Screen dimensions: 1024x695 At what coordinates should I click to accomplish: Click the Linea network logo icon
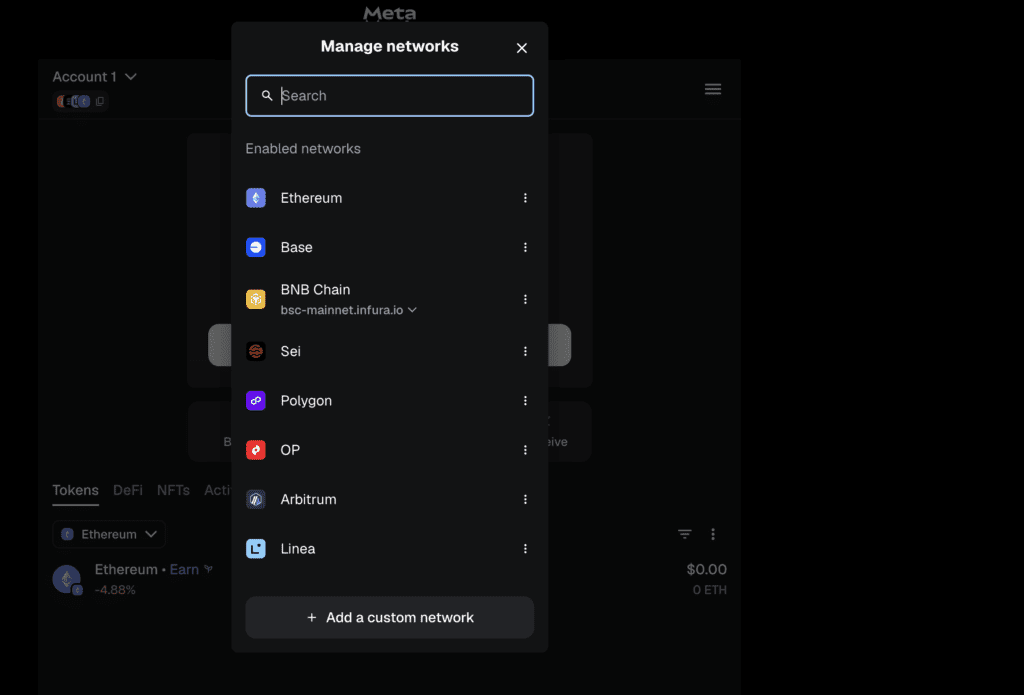click(x=256, y=548)
